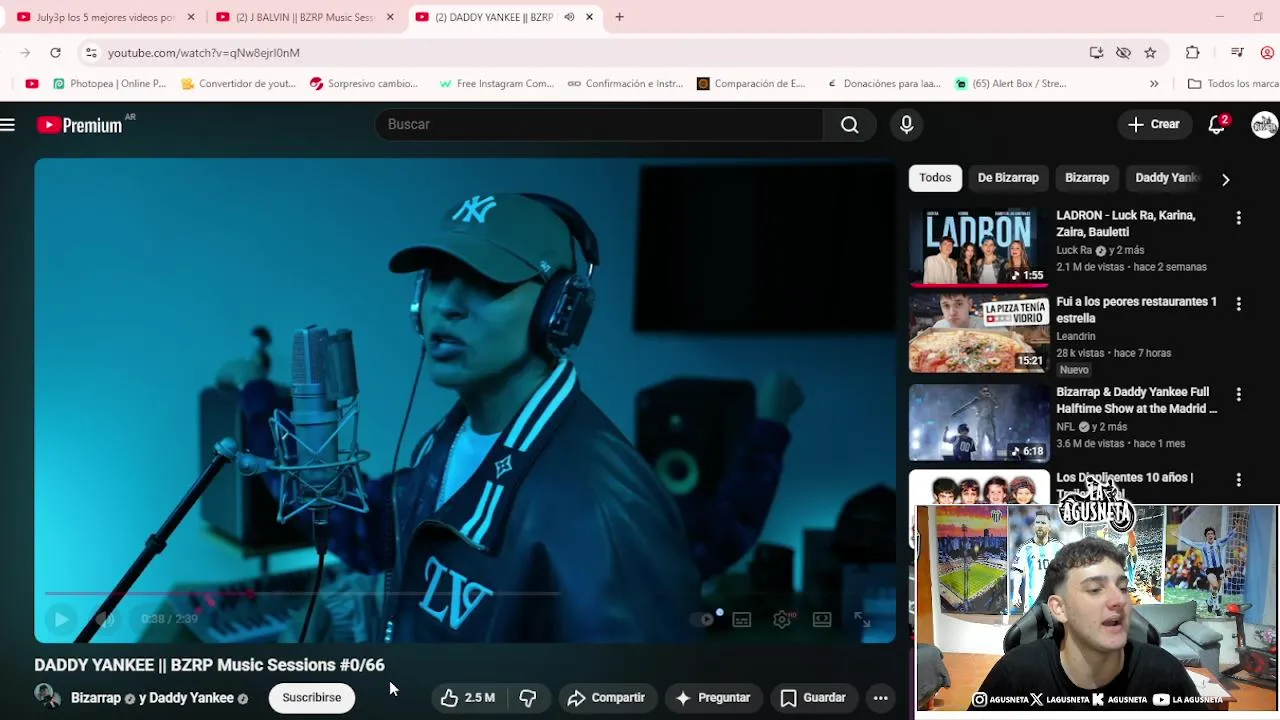This screenshot has width=1280, height=720.
Task: Like the video (2.5 M)
Action: coord(468,698)
